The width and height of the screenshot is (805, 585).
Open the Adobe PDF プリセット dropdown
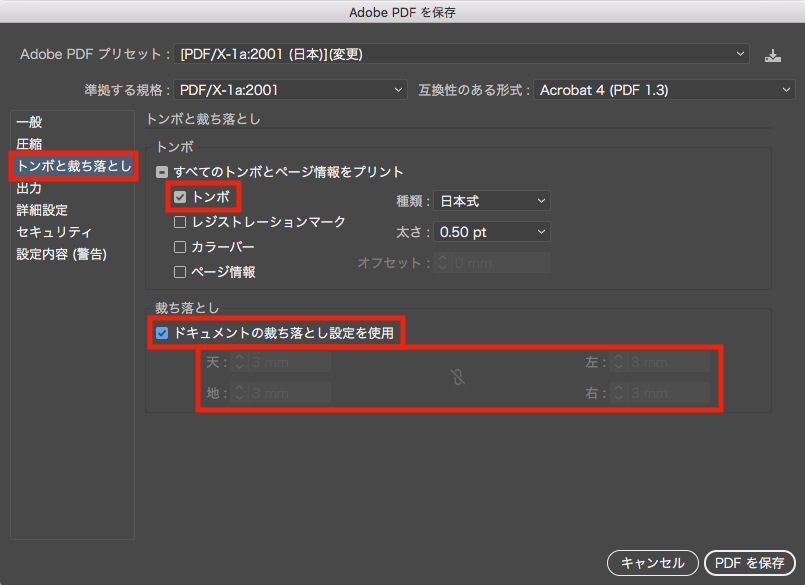coord(462,54)
